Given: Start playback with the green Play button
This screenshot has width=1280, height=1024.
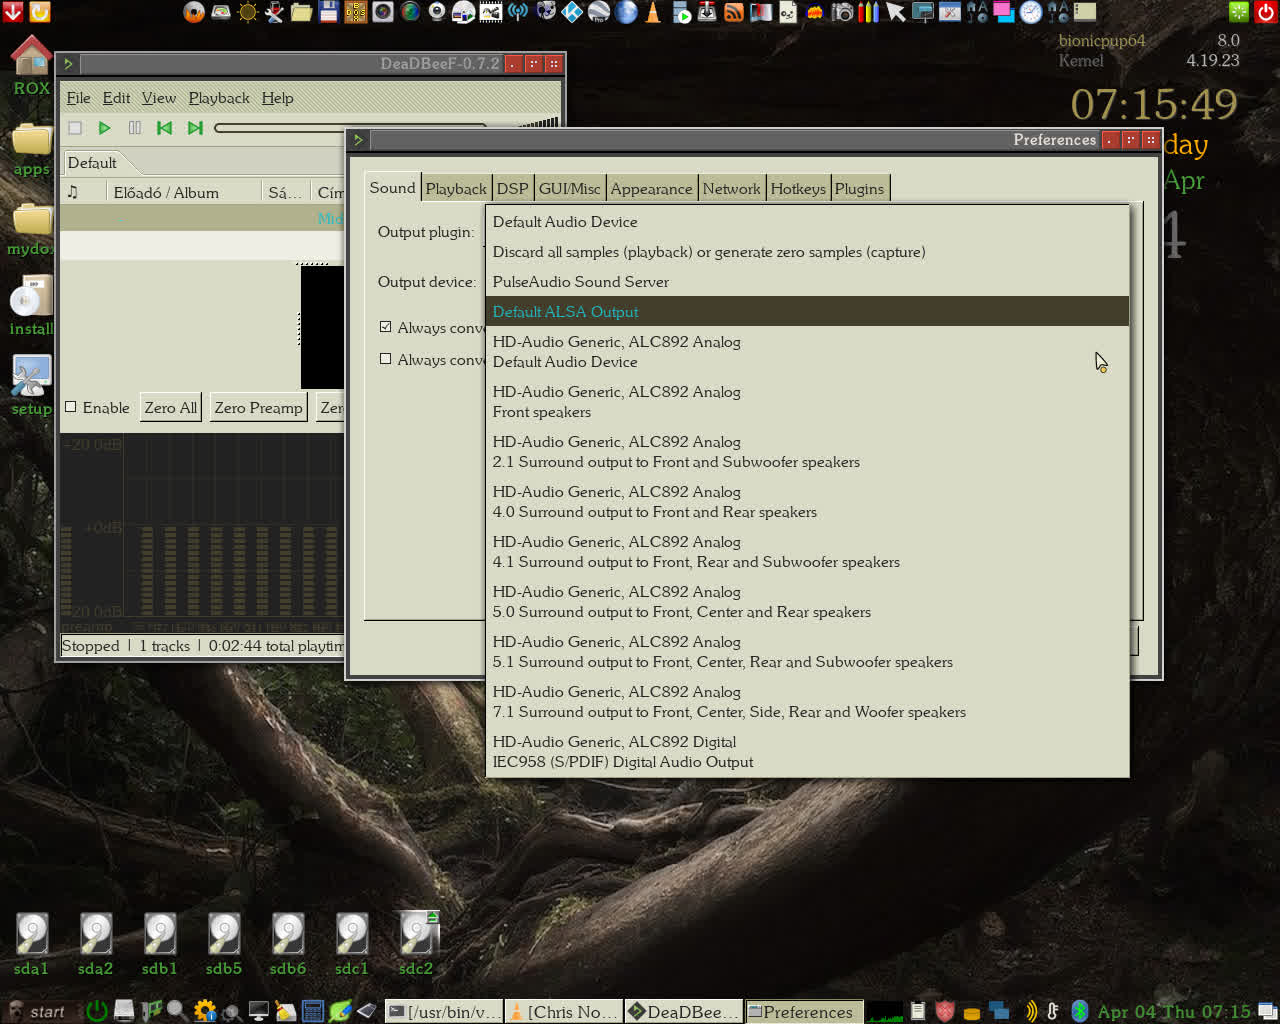Looking at the screenshot, I should coord(104,128).
